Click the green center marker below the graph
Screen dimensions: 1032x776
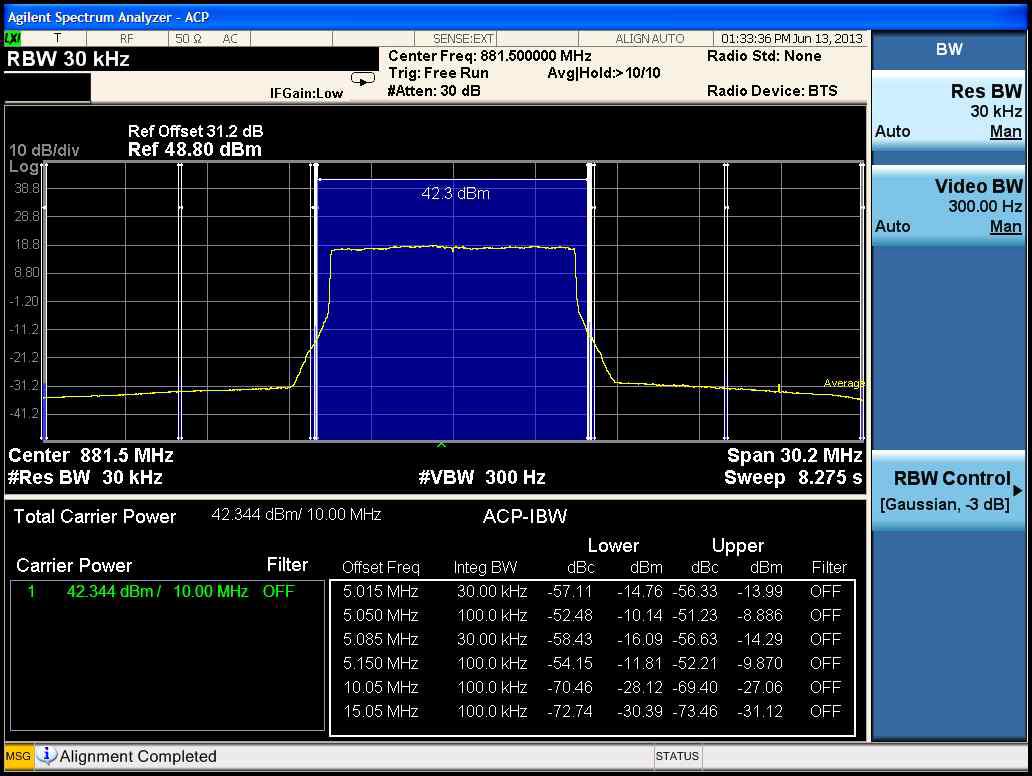pos(441,444)
